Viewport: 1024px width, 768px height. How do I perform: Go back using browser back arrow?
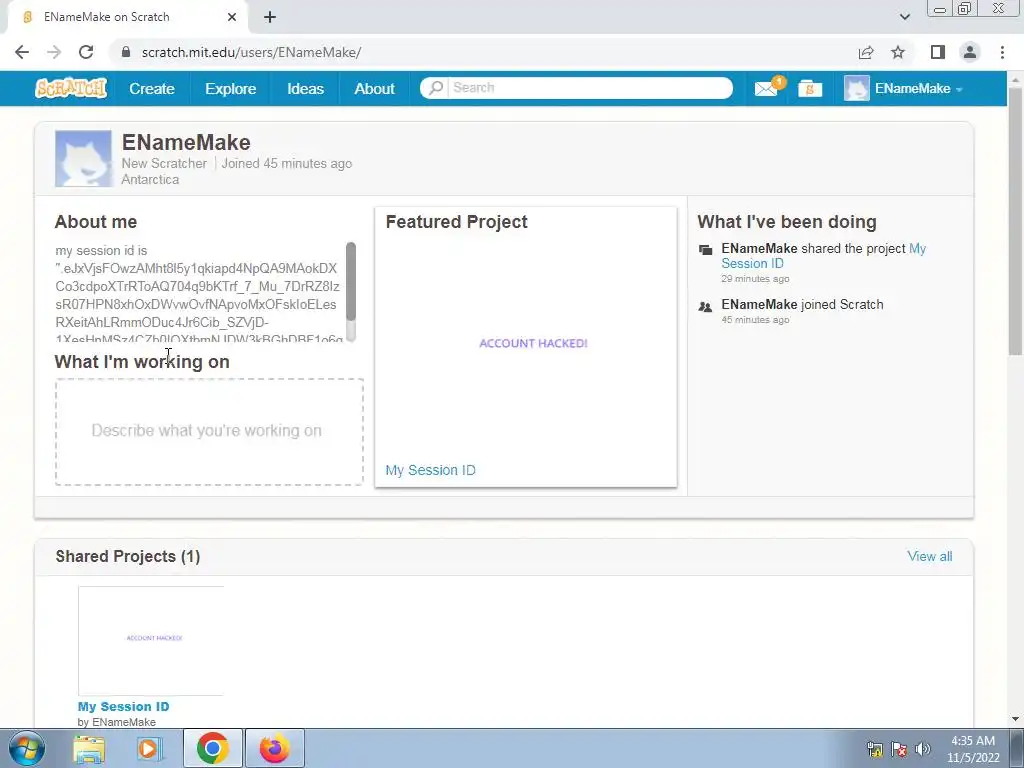tap(22, 52)
